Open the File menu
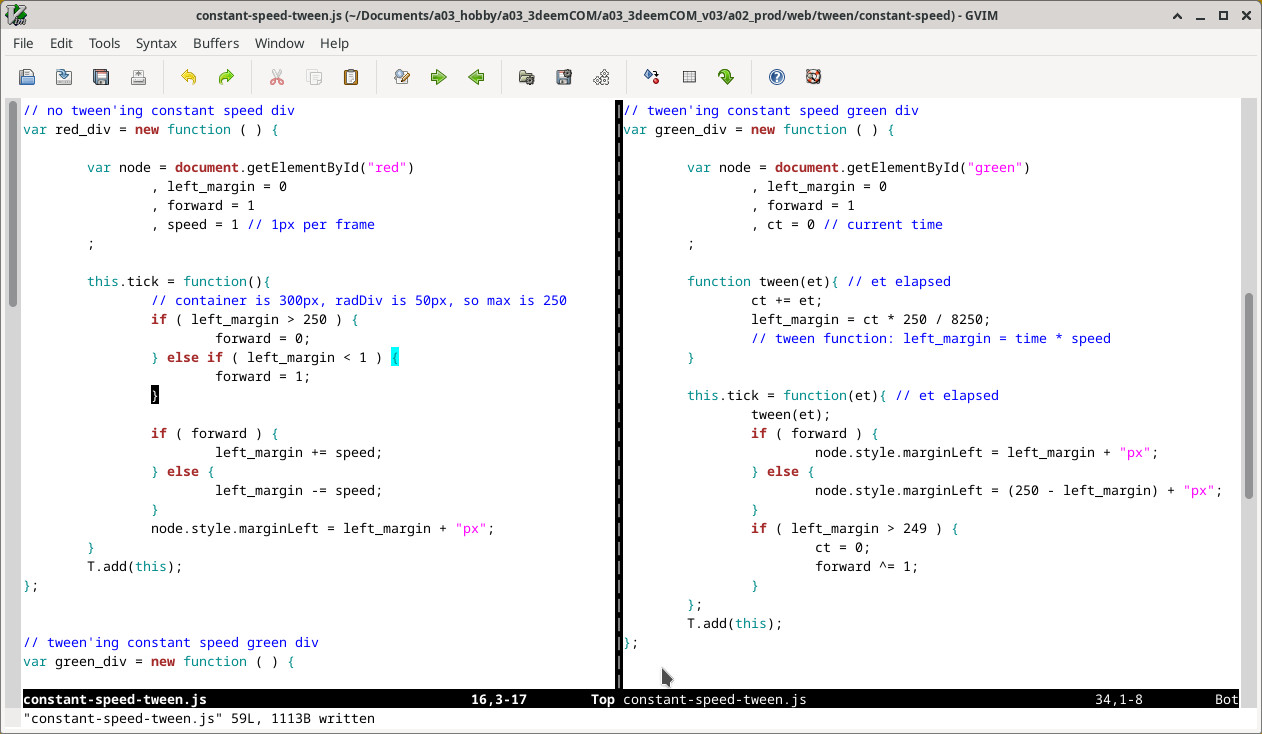Image resolution: width=1262 pixels, height=734 pixels. coord(23,43)
